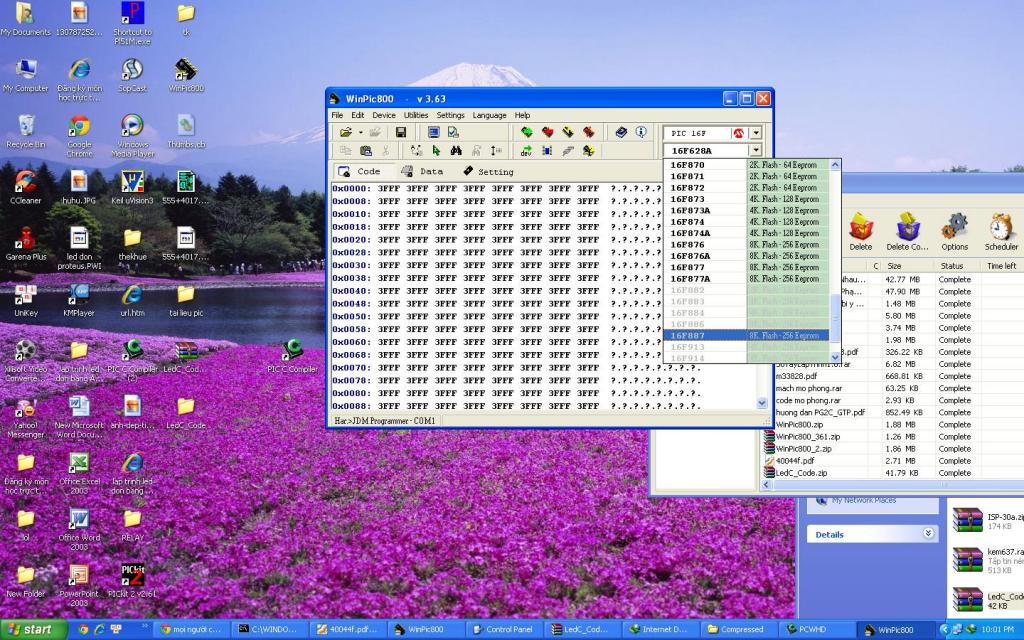
Task: Click the yellow bug icon in second toolbar row
Action: click(588, 151)
